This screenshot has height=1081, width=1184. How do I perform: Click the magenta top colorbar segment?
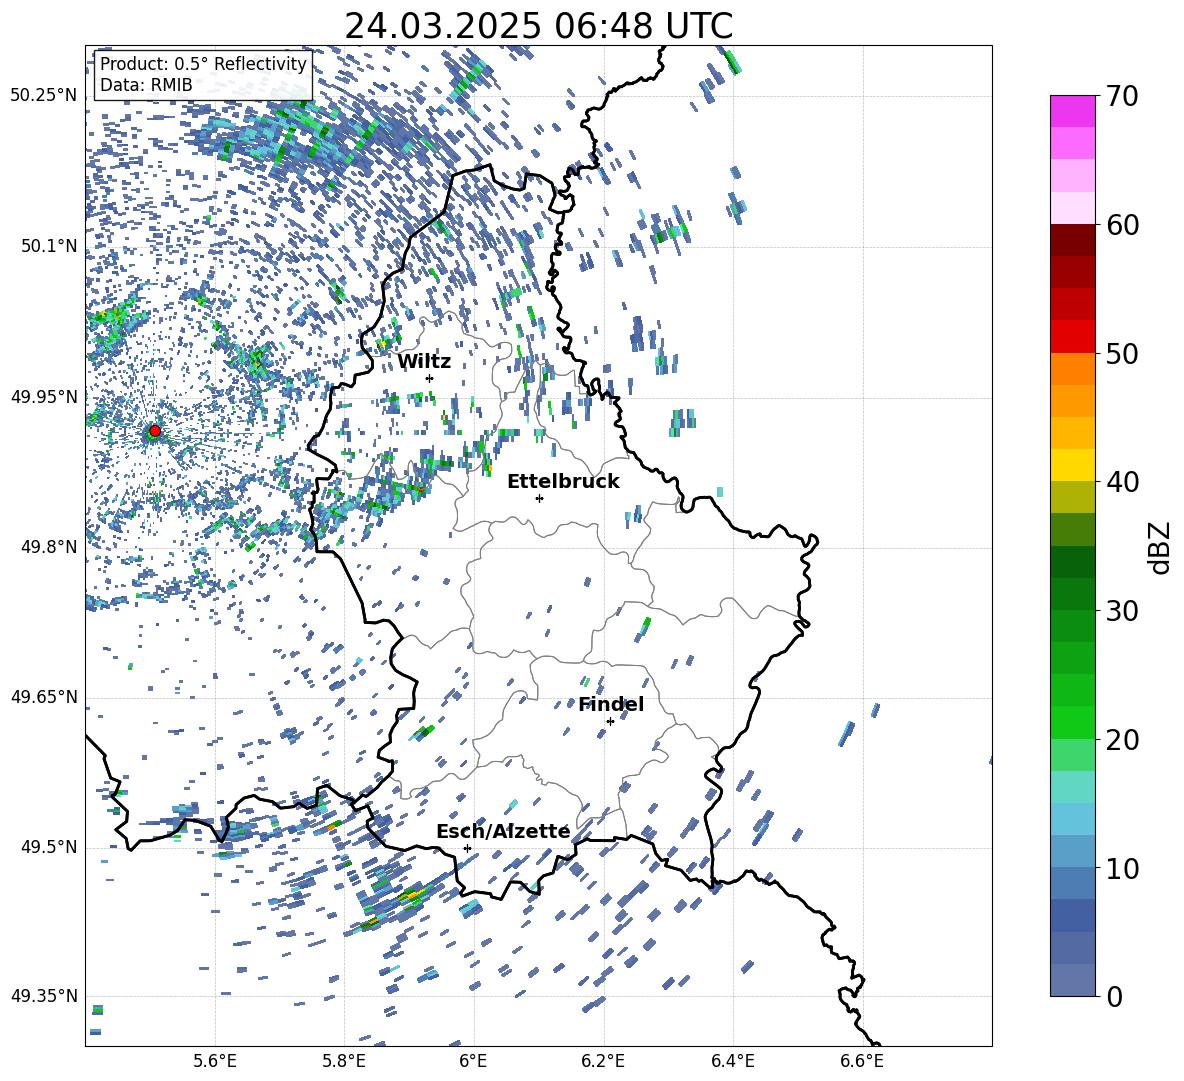[1072, 111]
